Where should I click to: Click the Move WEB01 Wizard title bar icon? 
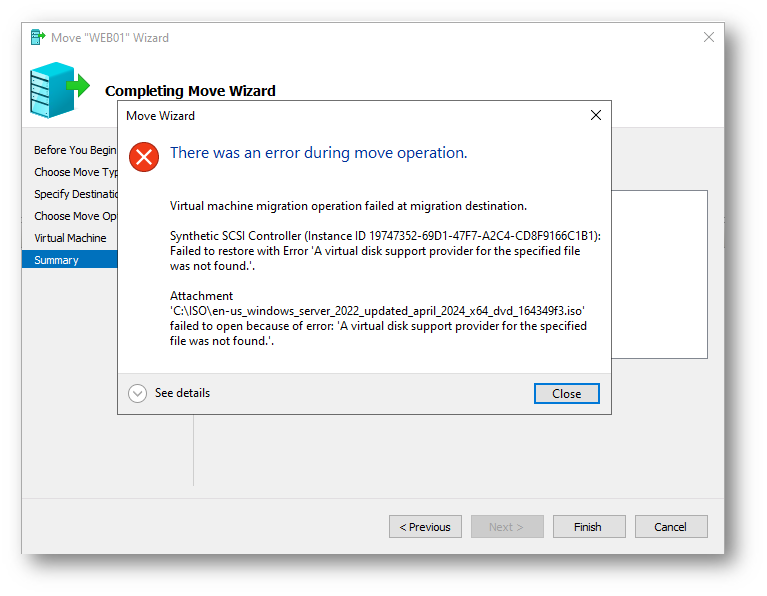pyautogui.click(x=38, y=38)
